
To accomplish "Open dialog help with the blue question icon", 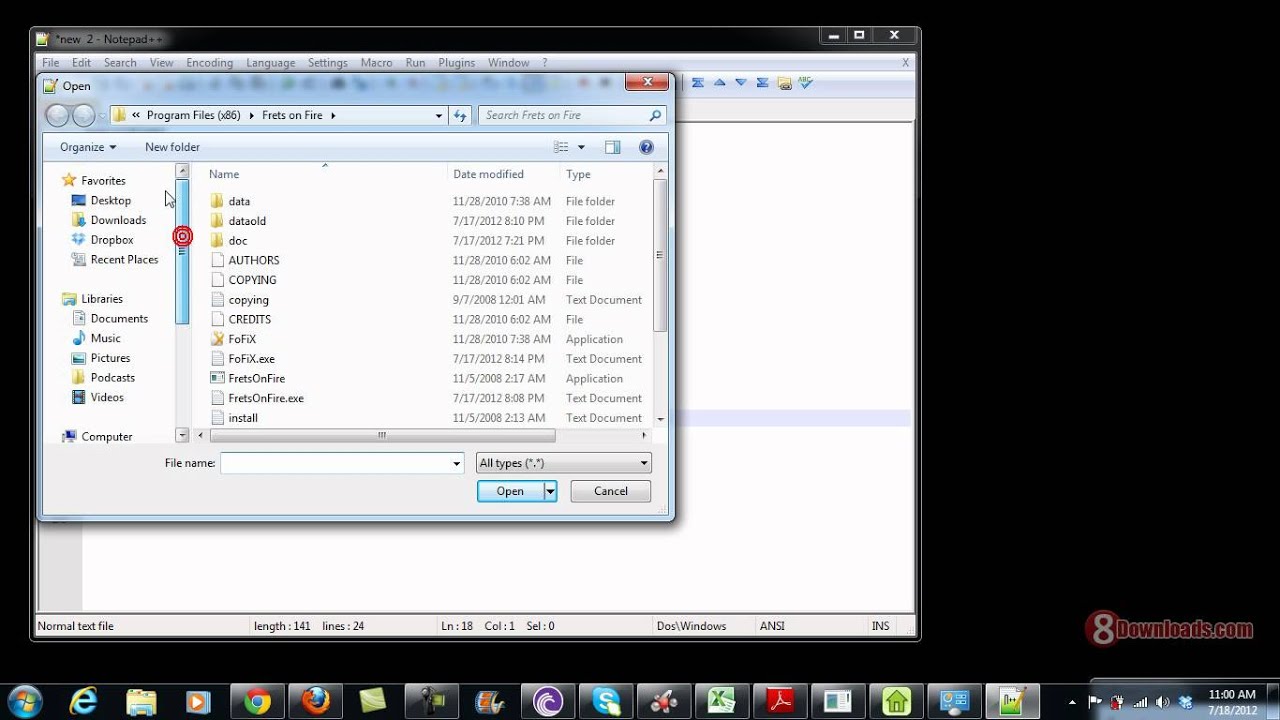I will click(x=646, y=147).
